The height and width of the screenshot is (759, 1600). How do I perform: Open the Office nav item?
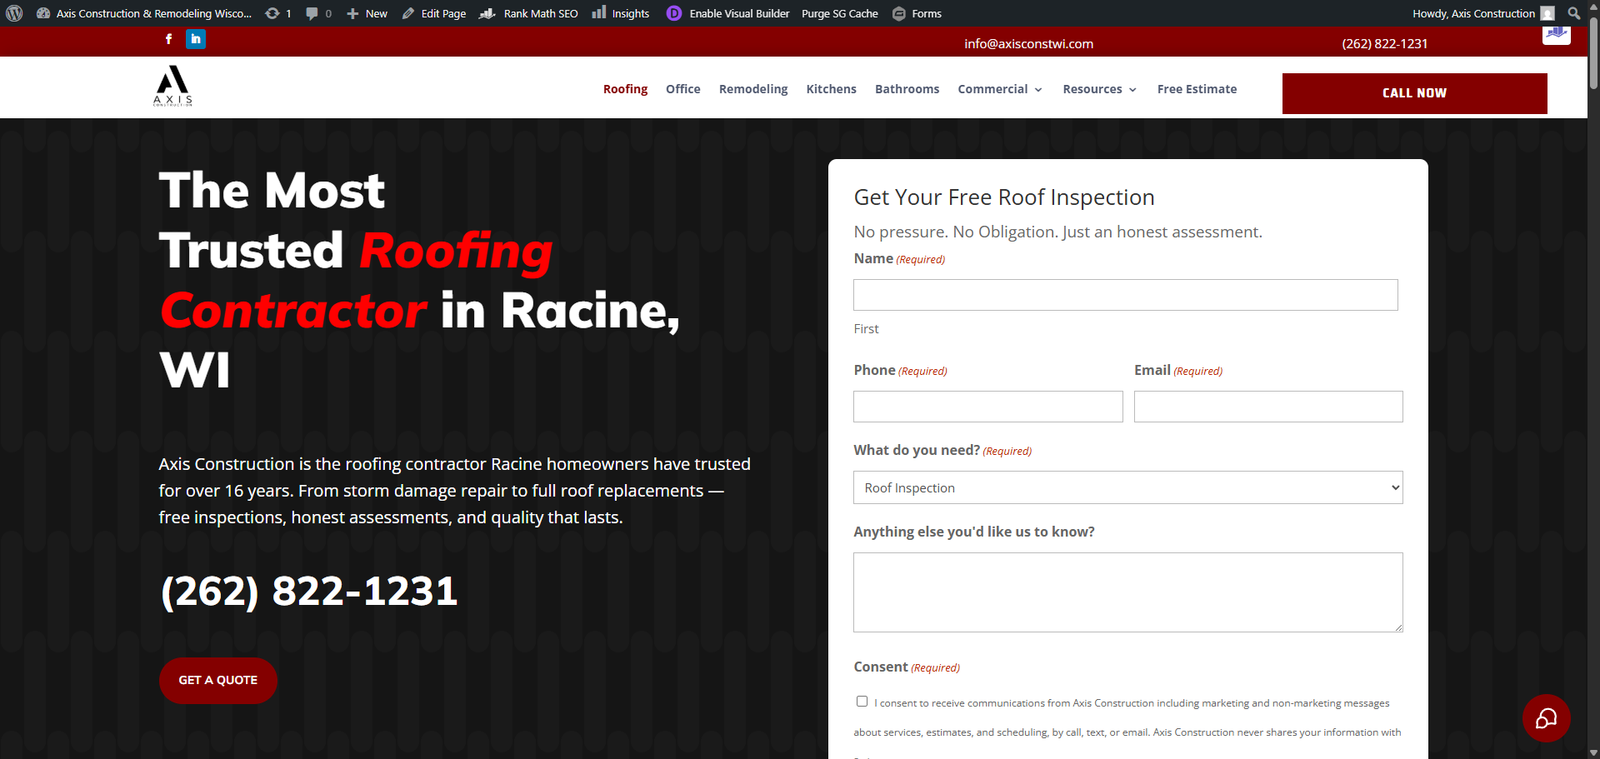pyautogui.click(x=683, y=89)
